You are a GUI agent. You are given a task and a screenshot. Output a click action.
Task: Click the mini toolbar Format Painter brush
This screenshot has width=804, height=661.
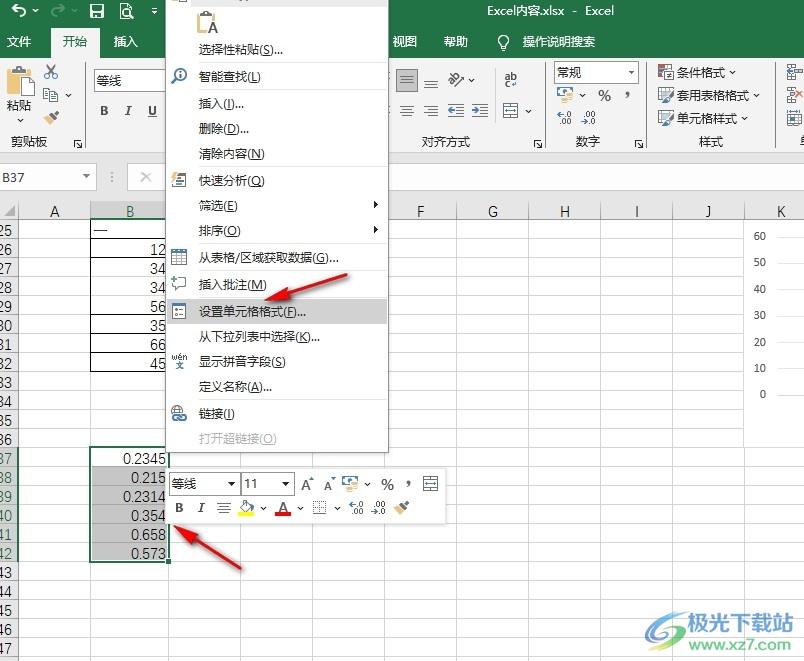coord(401,508)
